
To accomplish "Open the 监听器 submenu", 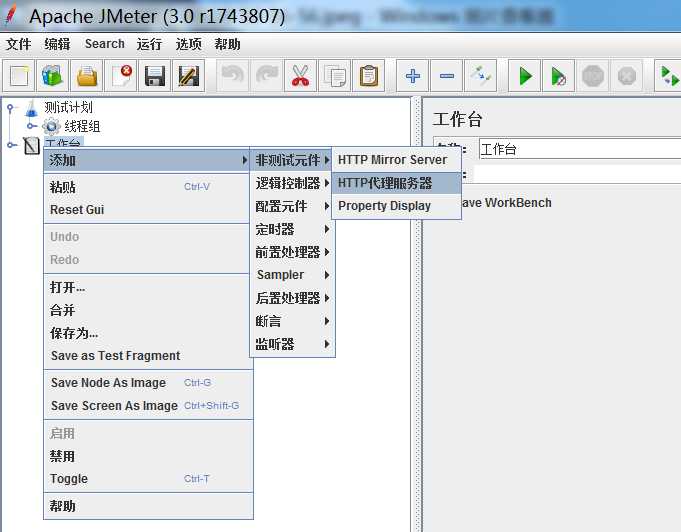I will (292, 344).
